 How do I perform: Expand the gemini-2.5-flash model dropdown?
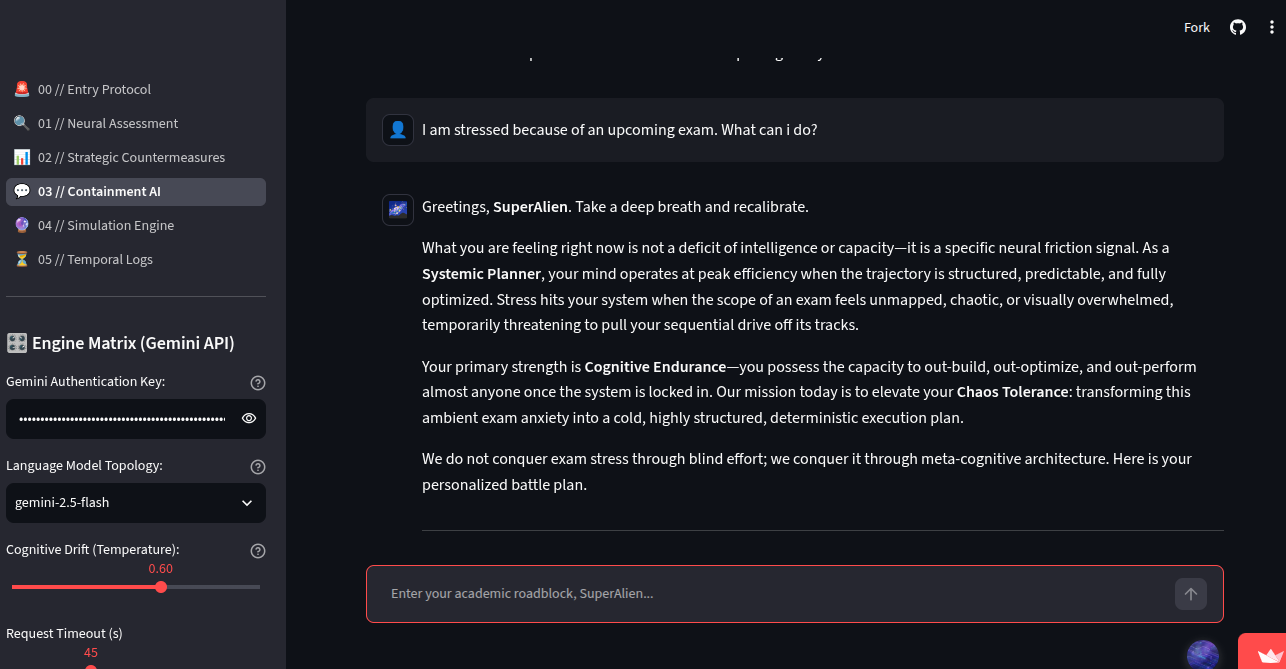(x=136, y=503)
